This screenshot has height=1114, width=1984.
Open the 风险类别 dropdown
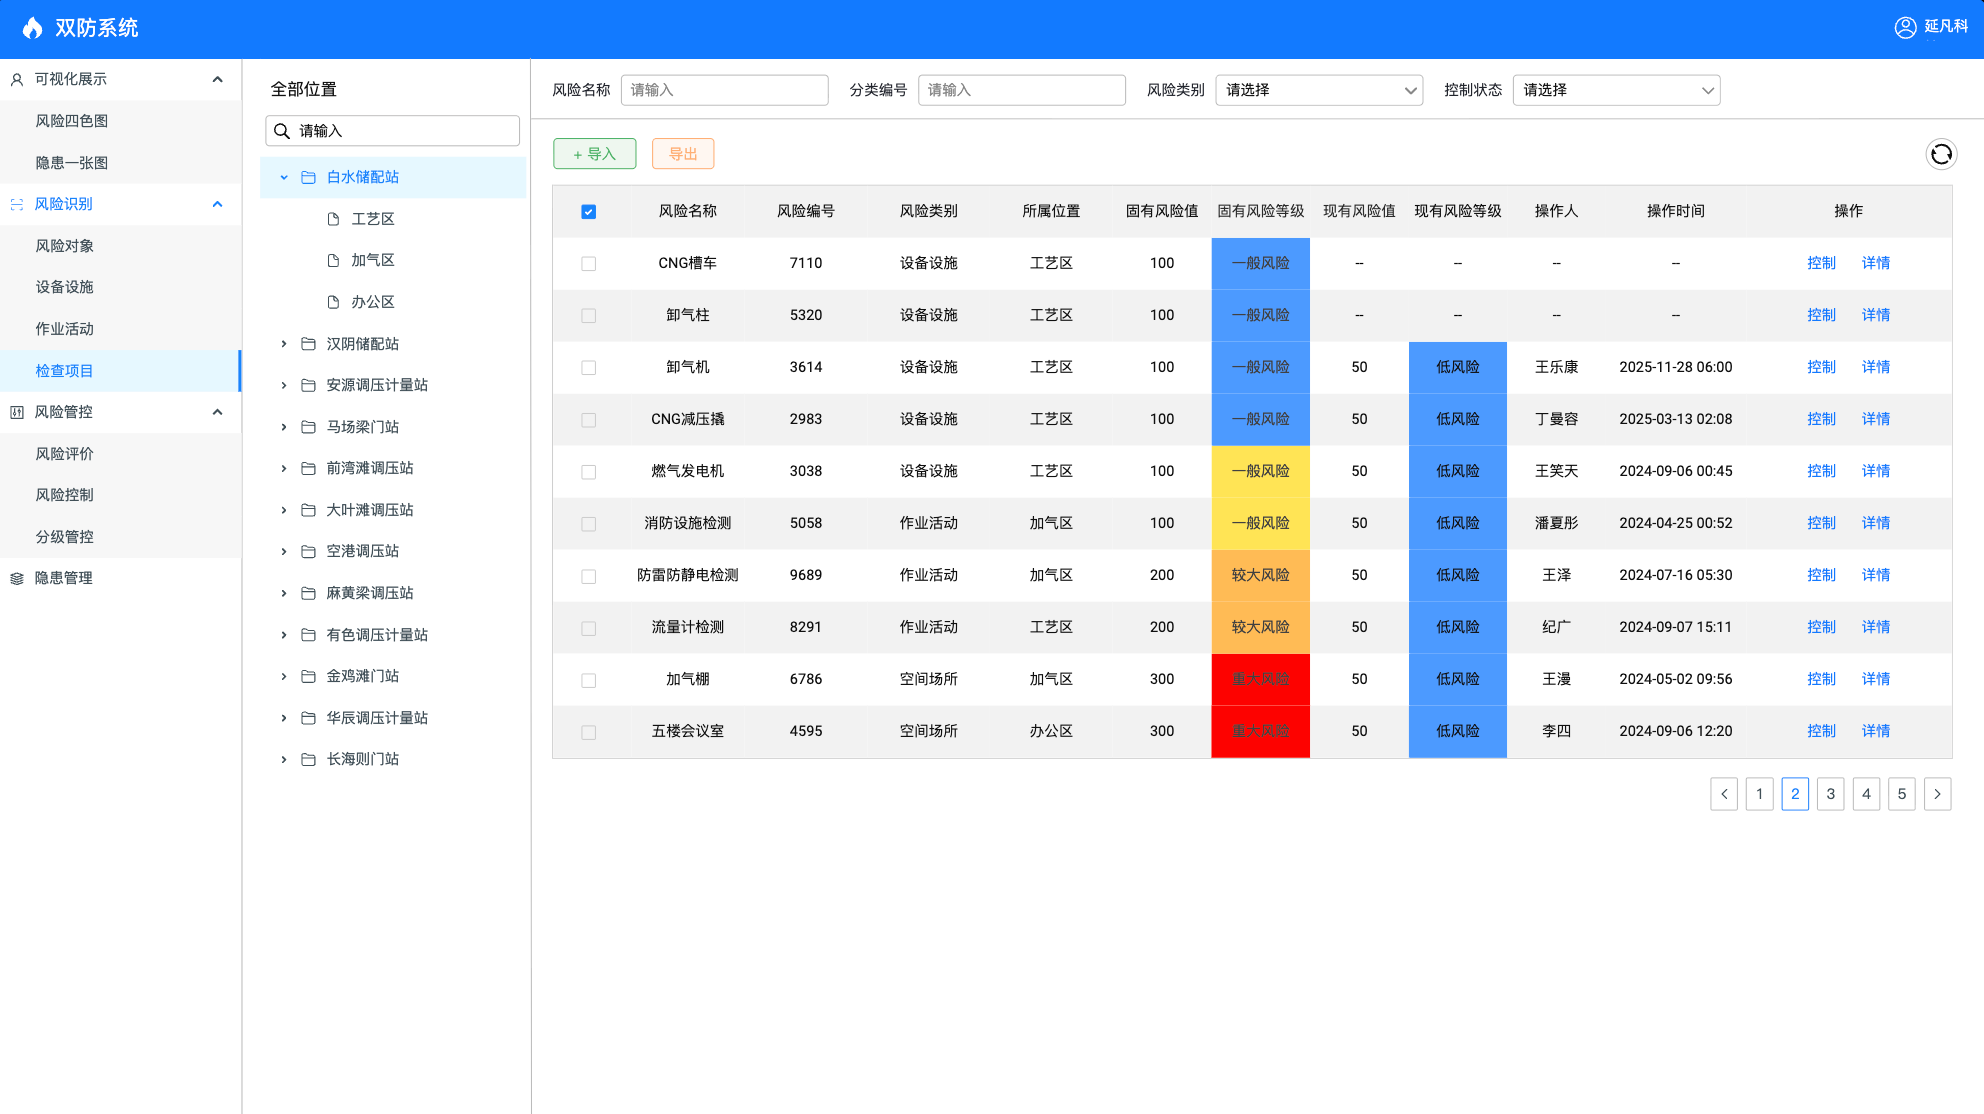[x=1318, y=90]
